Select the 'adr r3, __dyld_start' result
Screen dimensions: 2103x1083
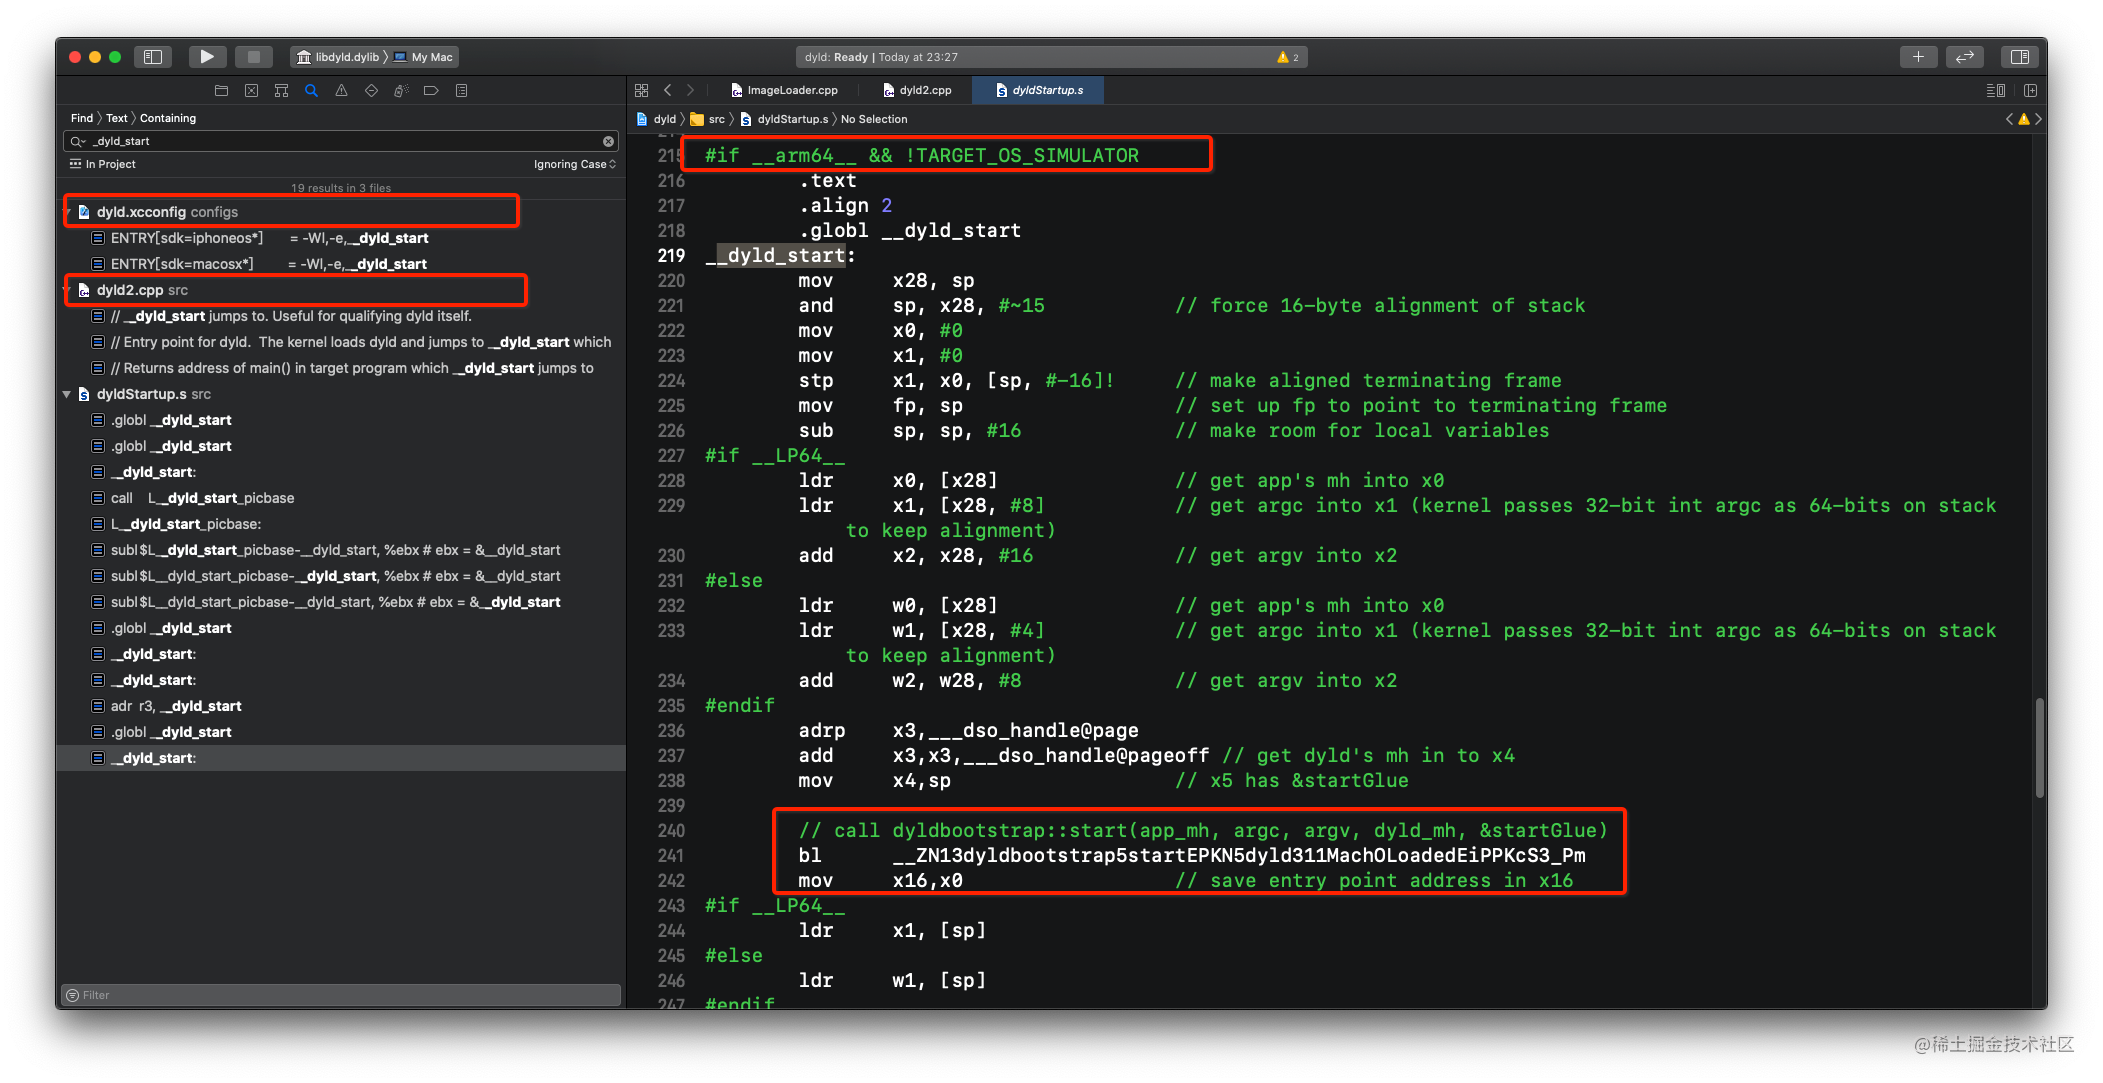tap(340, 706)
